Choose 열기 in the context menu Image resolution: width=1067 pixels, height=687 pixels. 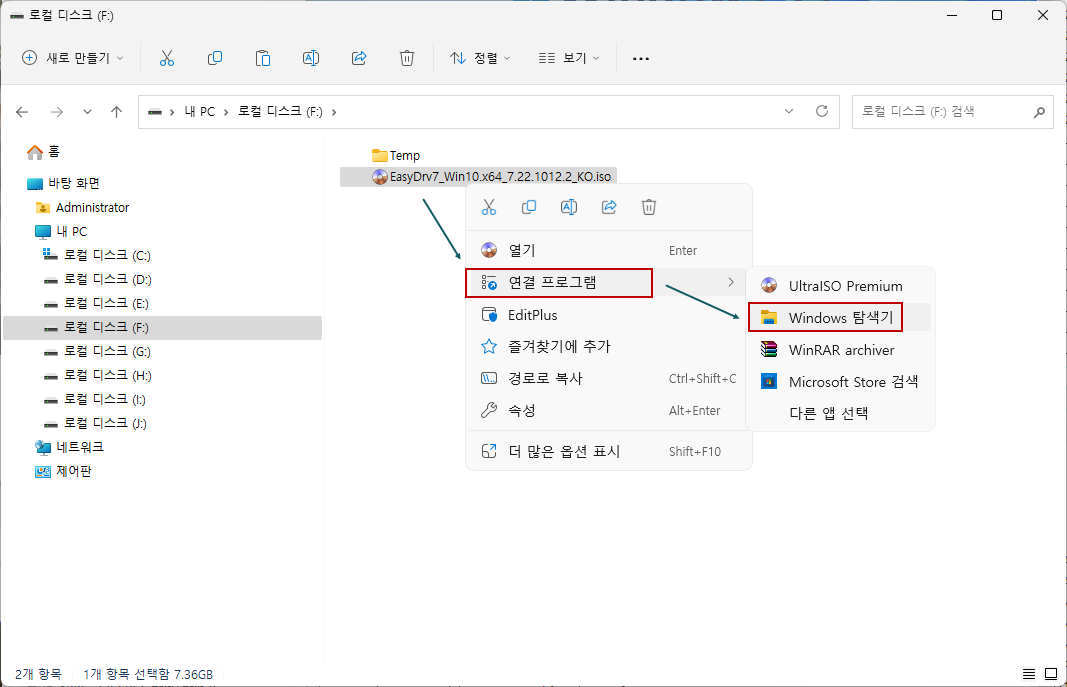(608, 250)
